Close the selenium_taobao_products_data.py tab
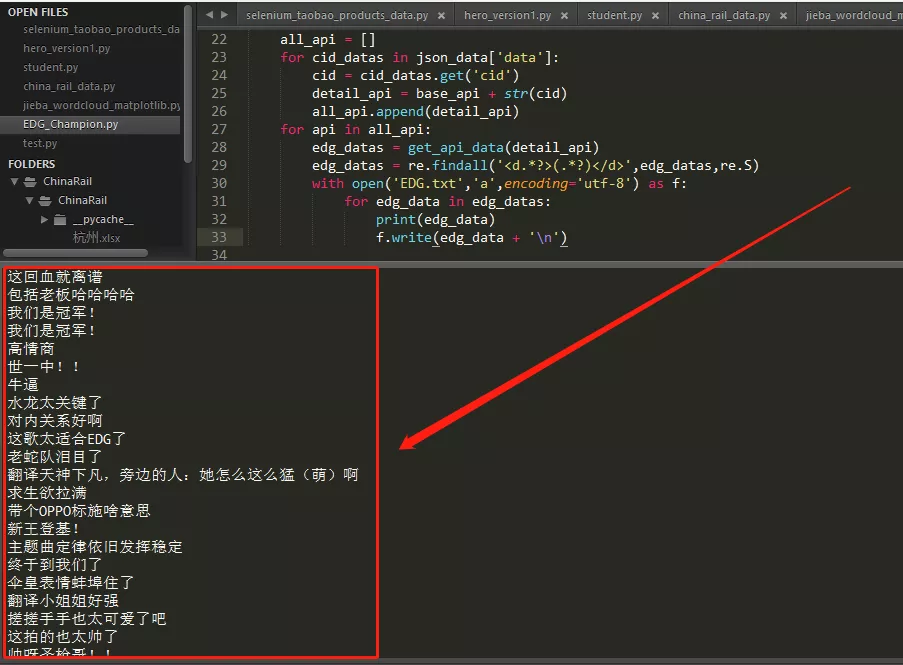Screen dimensions: 903x665 (x=442, y=16)
